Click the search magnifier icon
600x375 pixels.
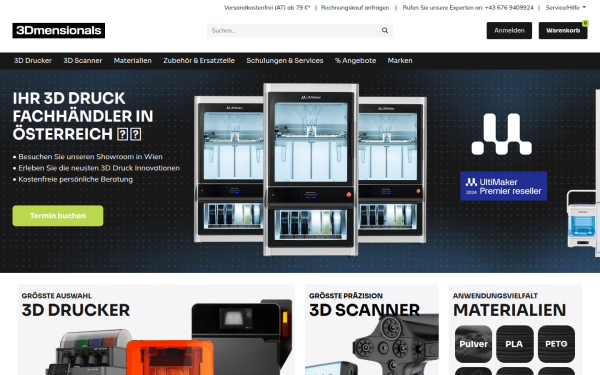pyautogui.click(x=385, y=31)
